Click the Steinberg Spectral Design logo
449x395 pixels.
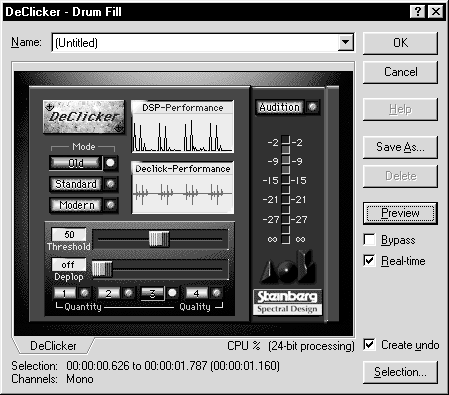point(287,302)
